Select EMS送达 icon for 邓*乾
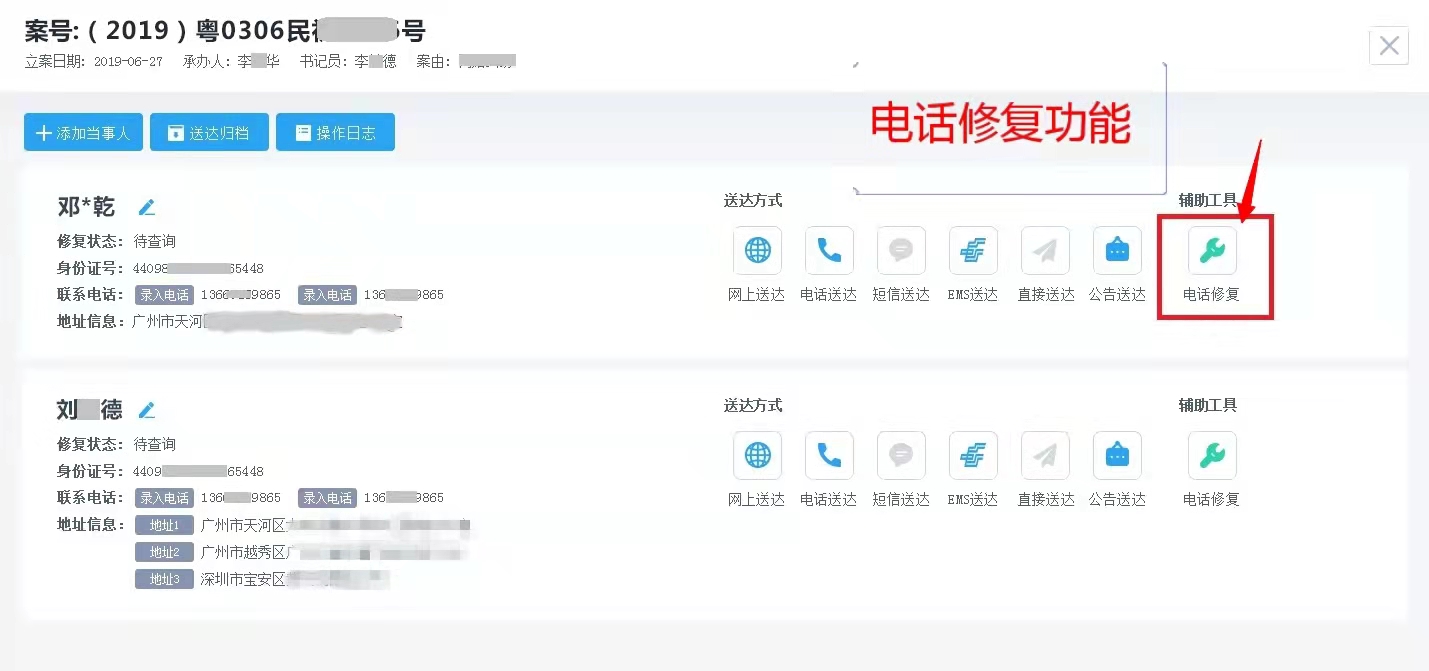Viewport: 1429px width, 671px height. coord(973,250)
